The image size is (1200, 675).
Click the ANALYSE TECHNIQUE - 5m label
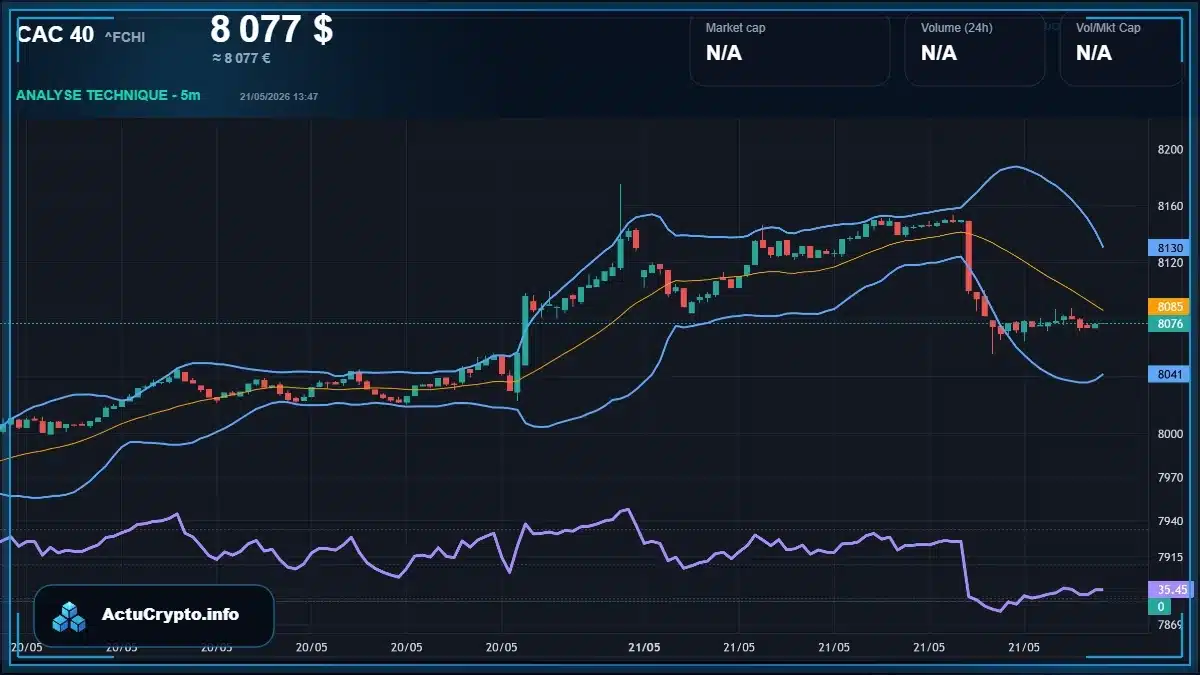pos(108,95)
